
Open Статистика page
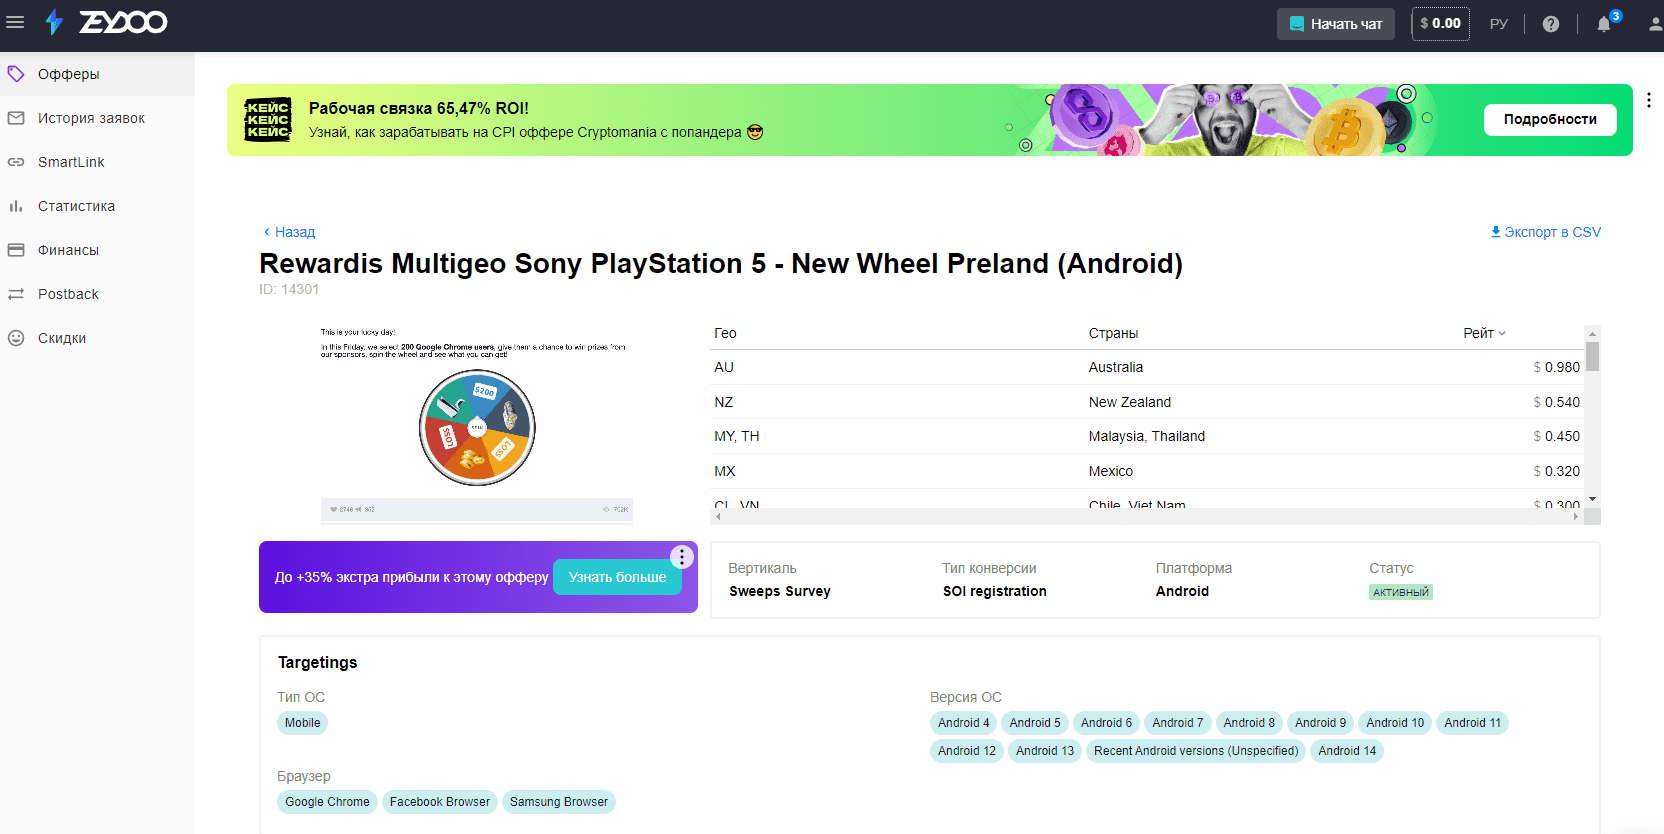(97, 206)
